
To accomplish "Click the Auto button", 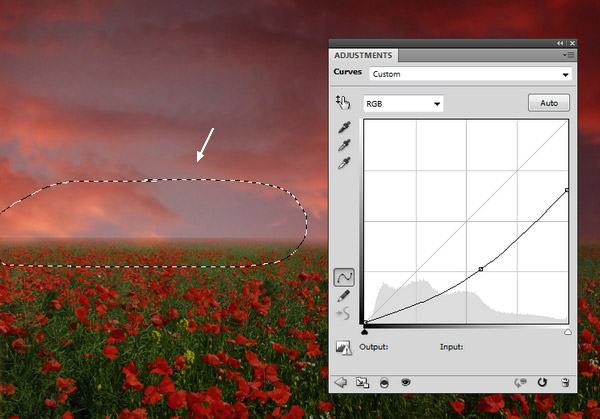I will 548,103.
